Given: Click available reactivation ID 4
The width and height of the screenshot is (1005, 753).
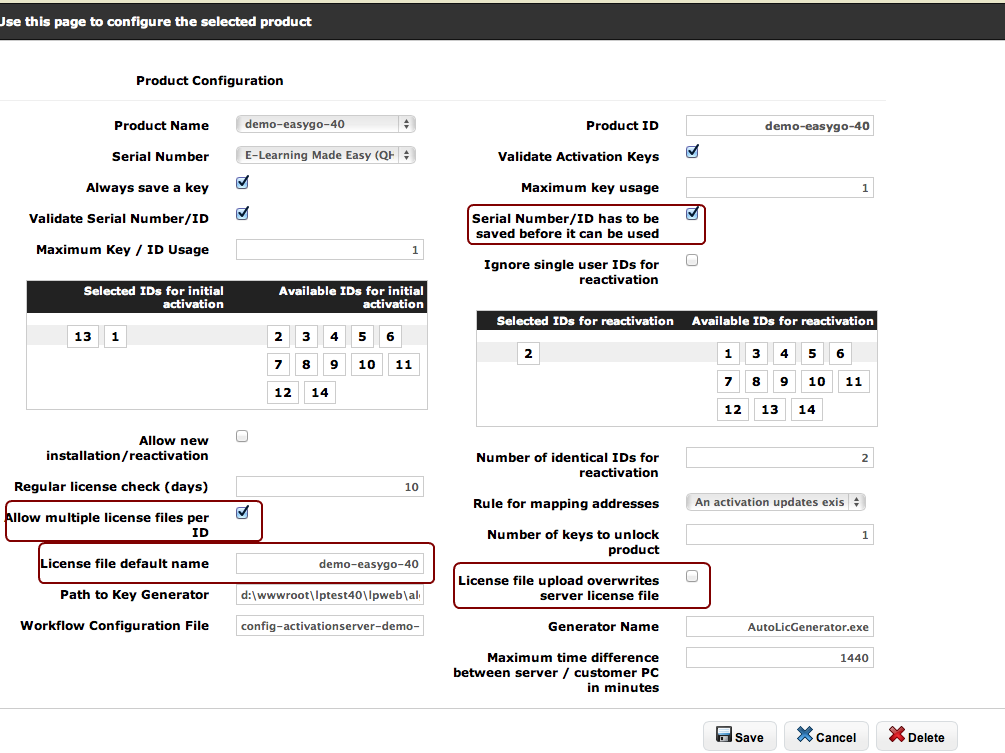Looking at the screenshot, I should 784,353.
